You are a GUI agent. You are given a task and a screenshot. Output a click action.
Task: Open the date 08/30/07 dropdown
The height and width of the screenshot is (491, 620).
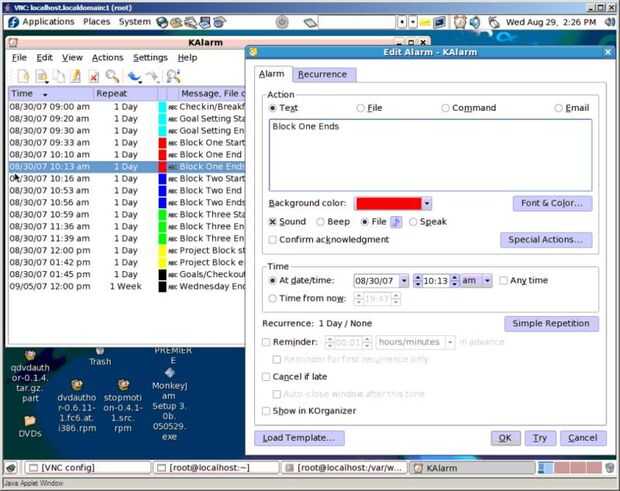[404, 281]
